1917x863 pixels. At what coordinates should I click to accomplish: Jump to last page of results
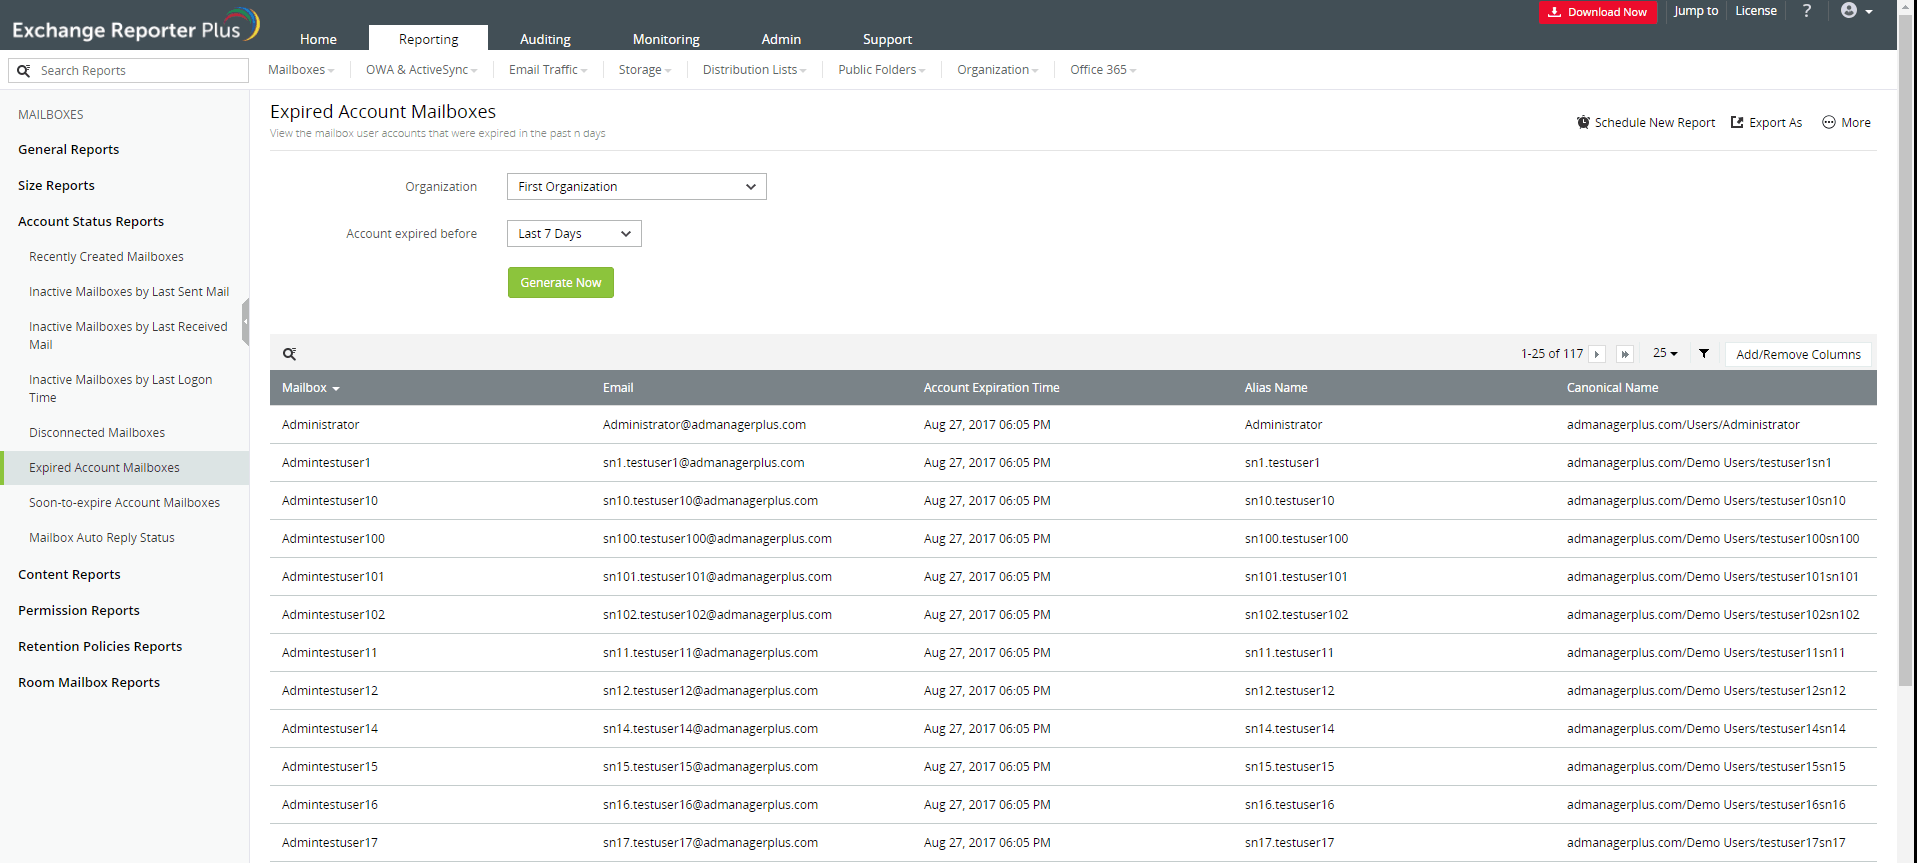[x=1625, y=354]
